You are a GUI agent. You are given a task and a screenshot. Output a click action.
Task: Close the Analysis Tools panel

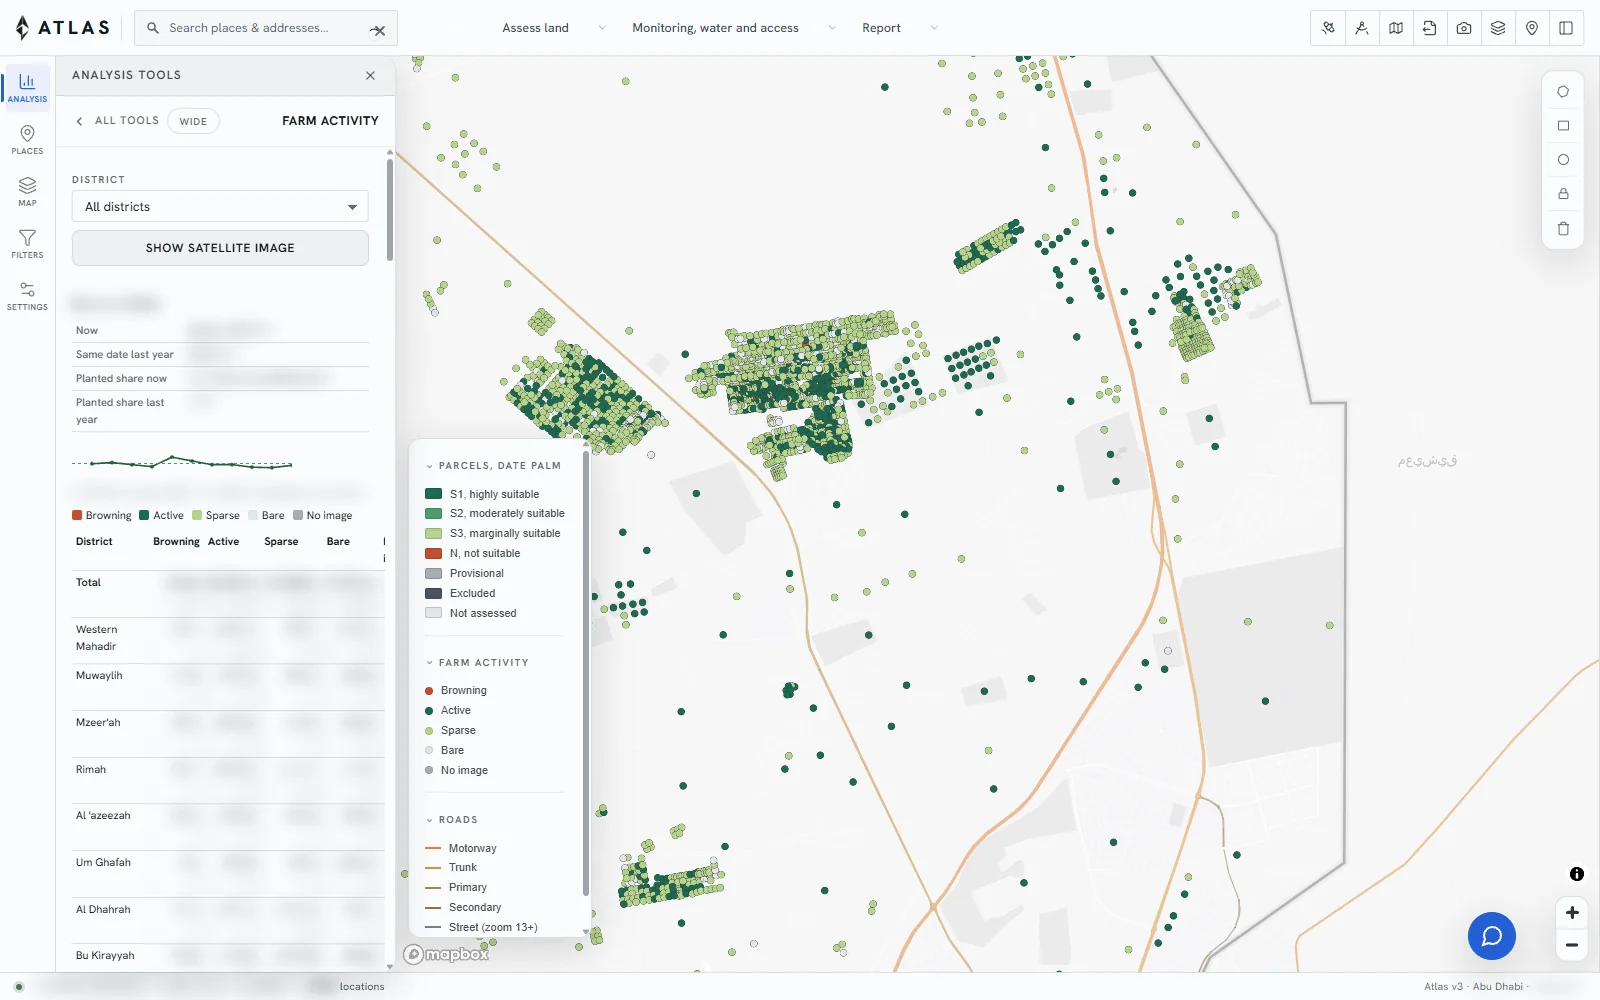click(x=370, y=76)
